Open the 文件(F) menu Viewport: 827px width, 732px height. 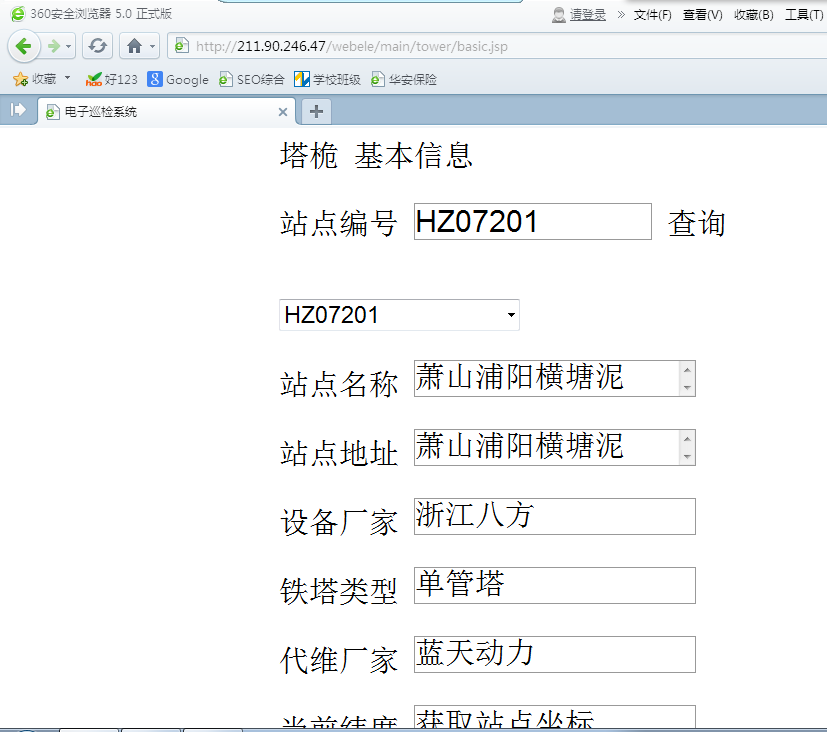point(652,15)
